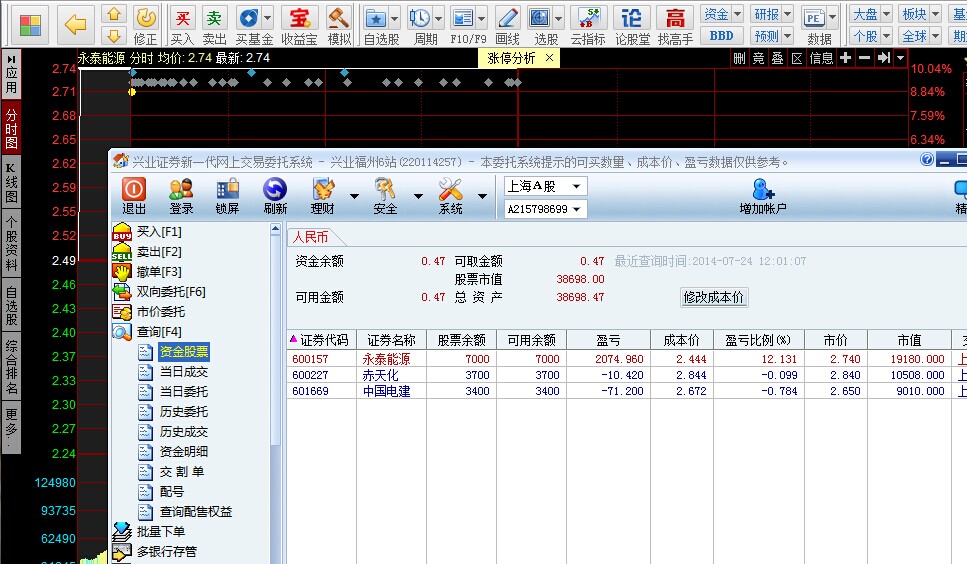Open 云指标 toolbar icon
The width and height of the screenshot is (967, 564).
(588, 25)
